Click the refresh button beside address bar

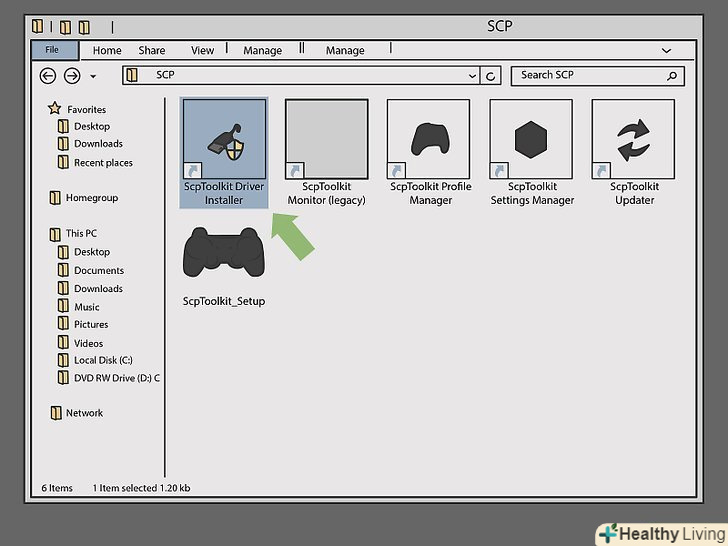(x=490, y=76)
